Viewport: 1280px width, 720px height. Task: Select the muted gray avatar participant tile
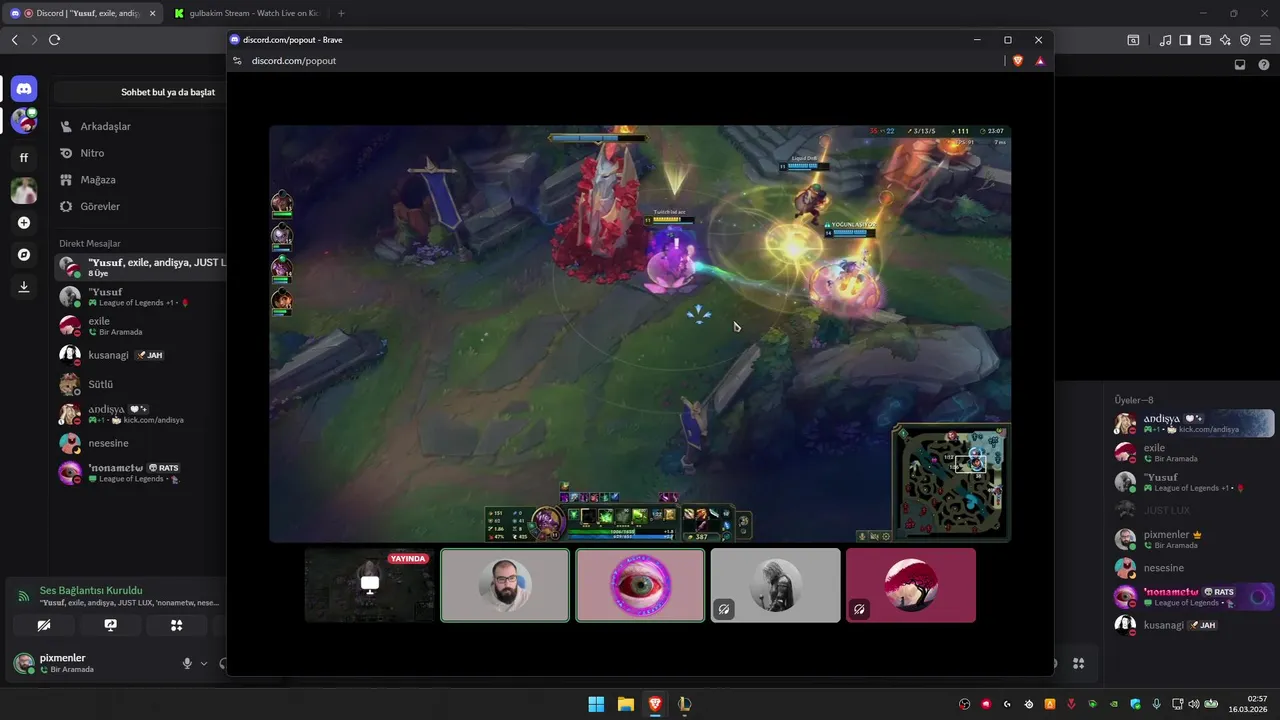point(775,585)
